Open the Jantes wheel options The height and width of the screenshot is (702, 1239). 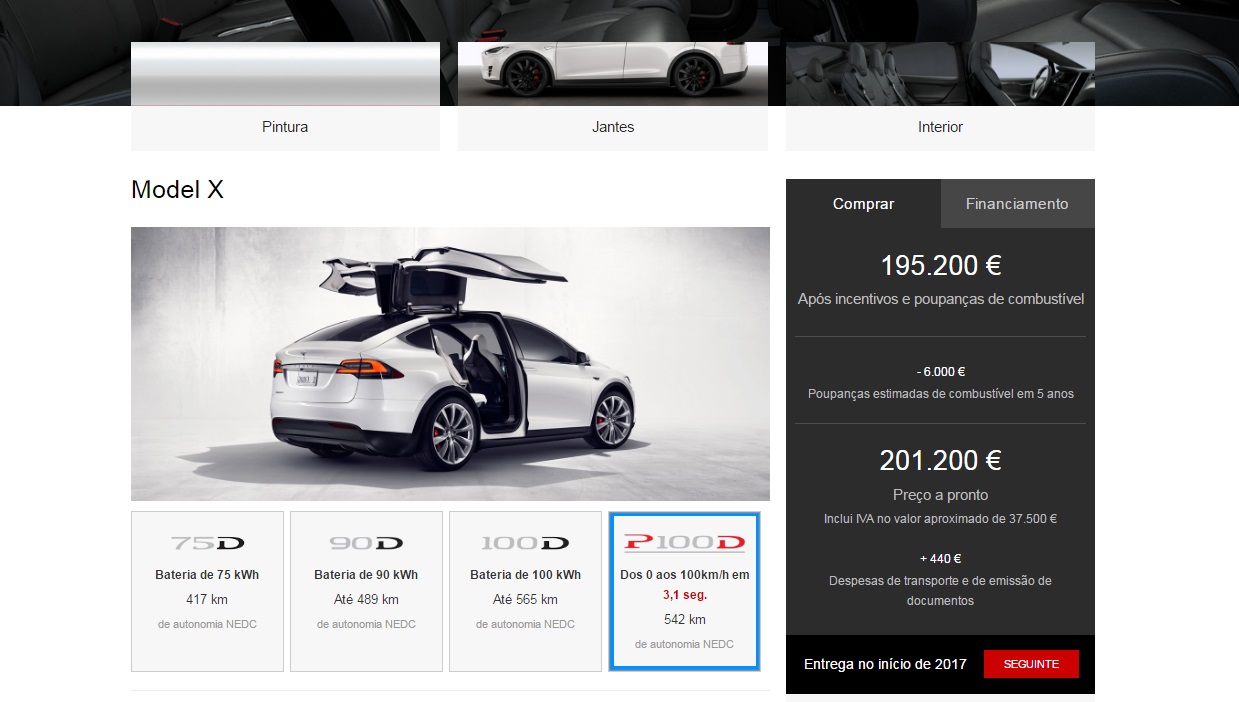pyautogui.click(x=612, y=127)
